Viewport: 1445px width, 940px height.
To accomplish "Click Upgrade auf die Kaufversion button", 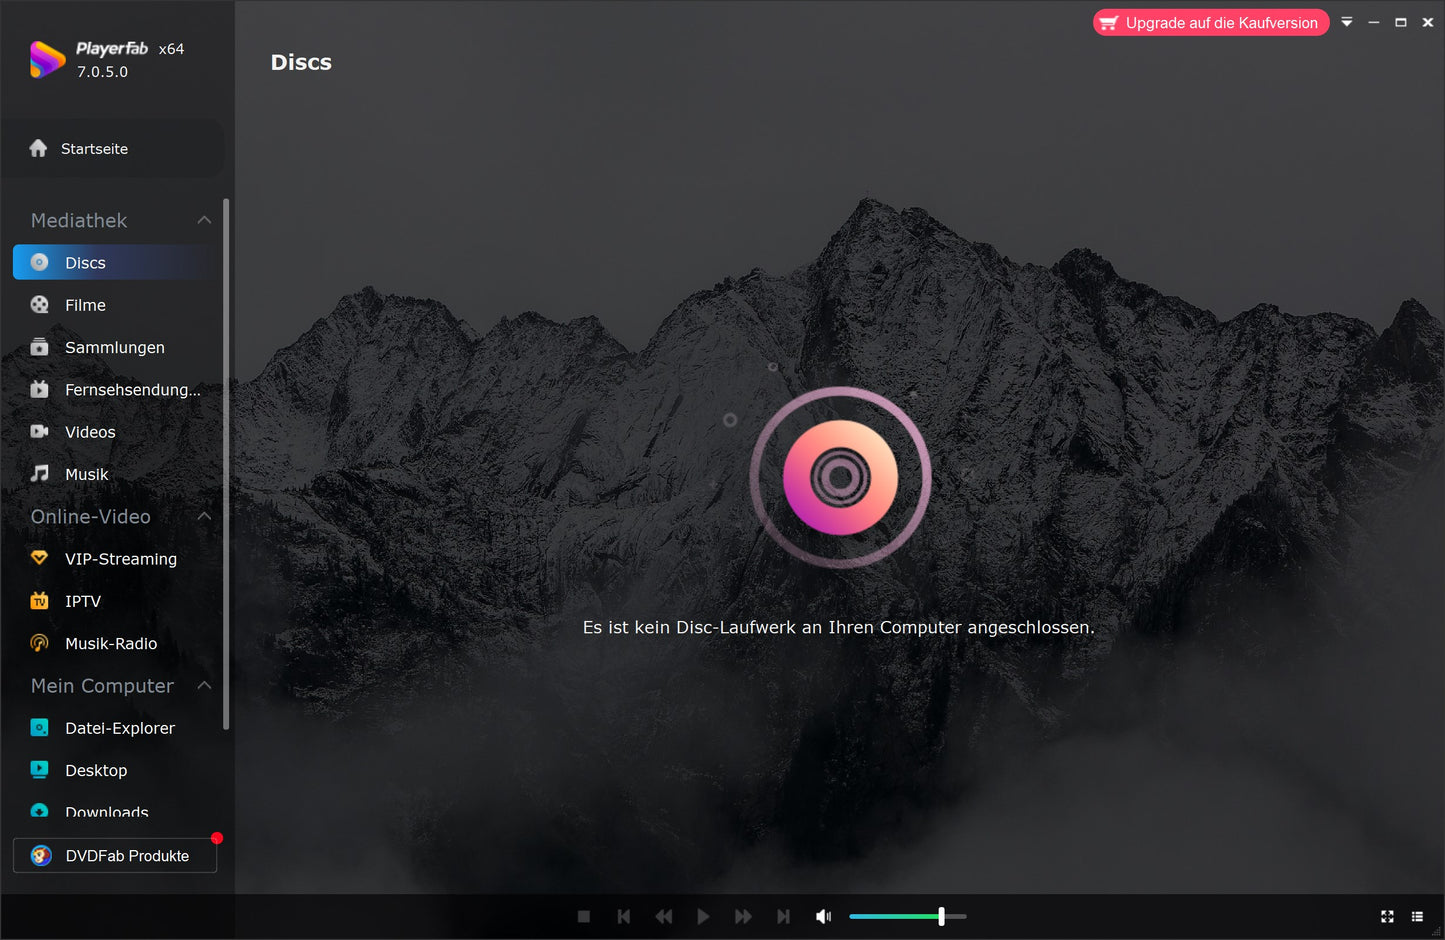I will [x=1210, y=23].
